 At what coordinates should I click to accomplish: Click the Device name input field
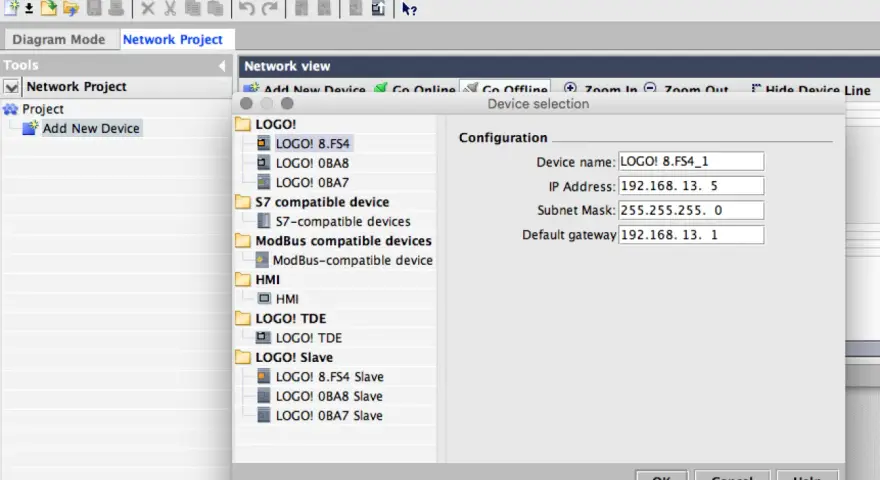(691, 162)
